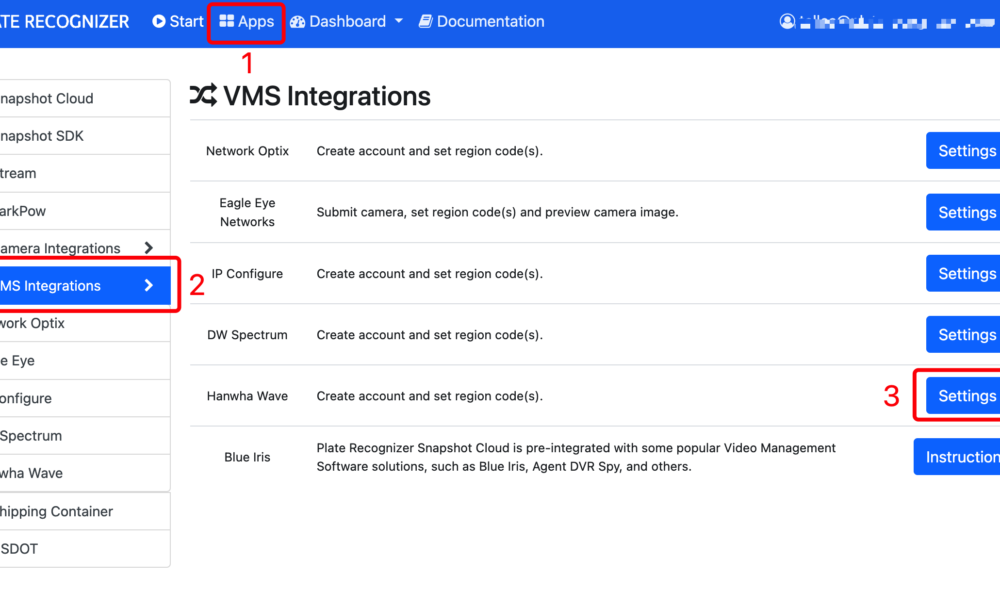Open Settings for Network Optix
Screen dimensions: 1000x592
(963, 151)
